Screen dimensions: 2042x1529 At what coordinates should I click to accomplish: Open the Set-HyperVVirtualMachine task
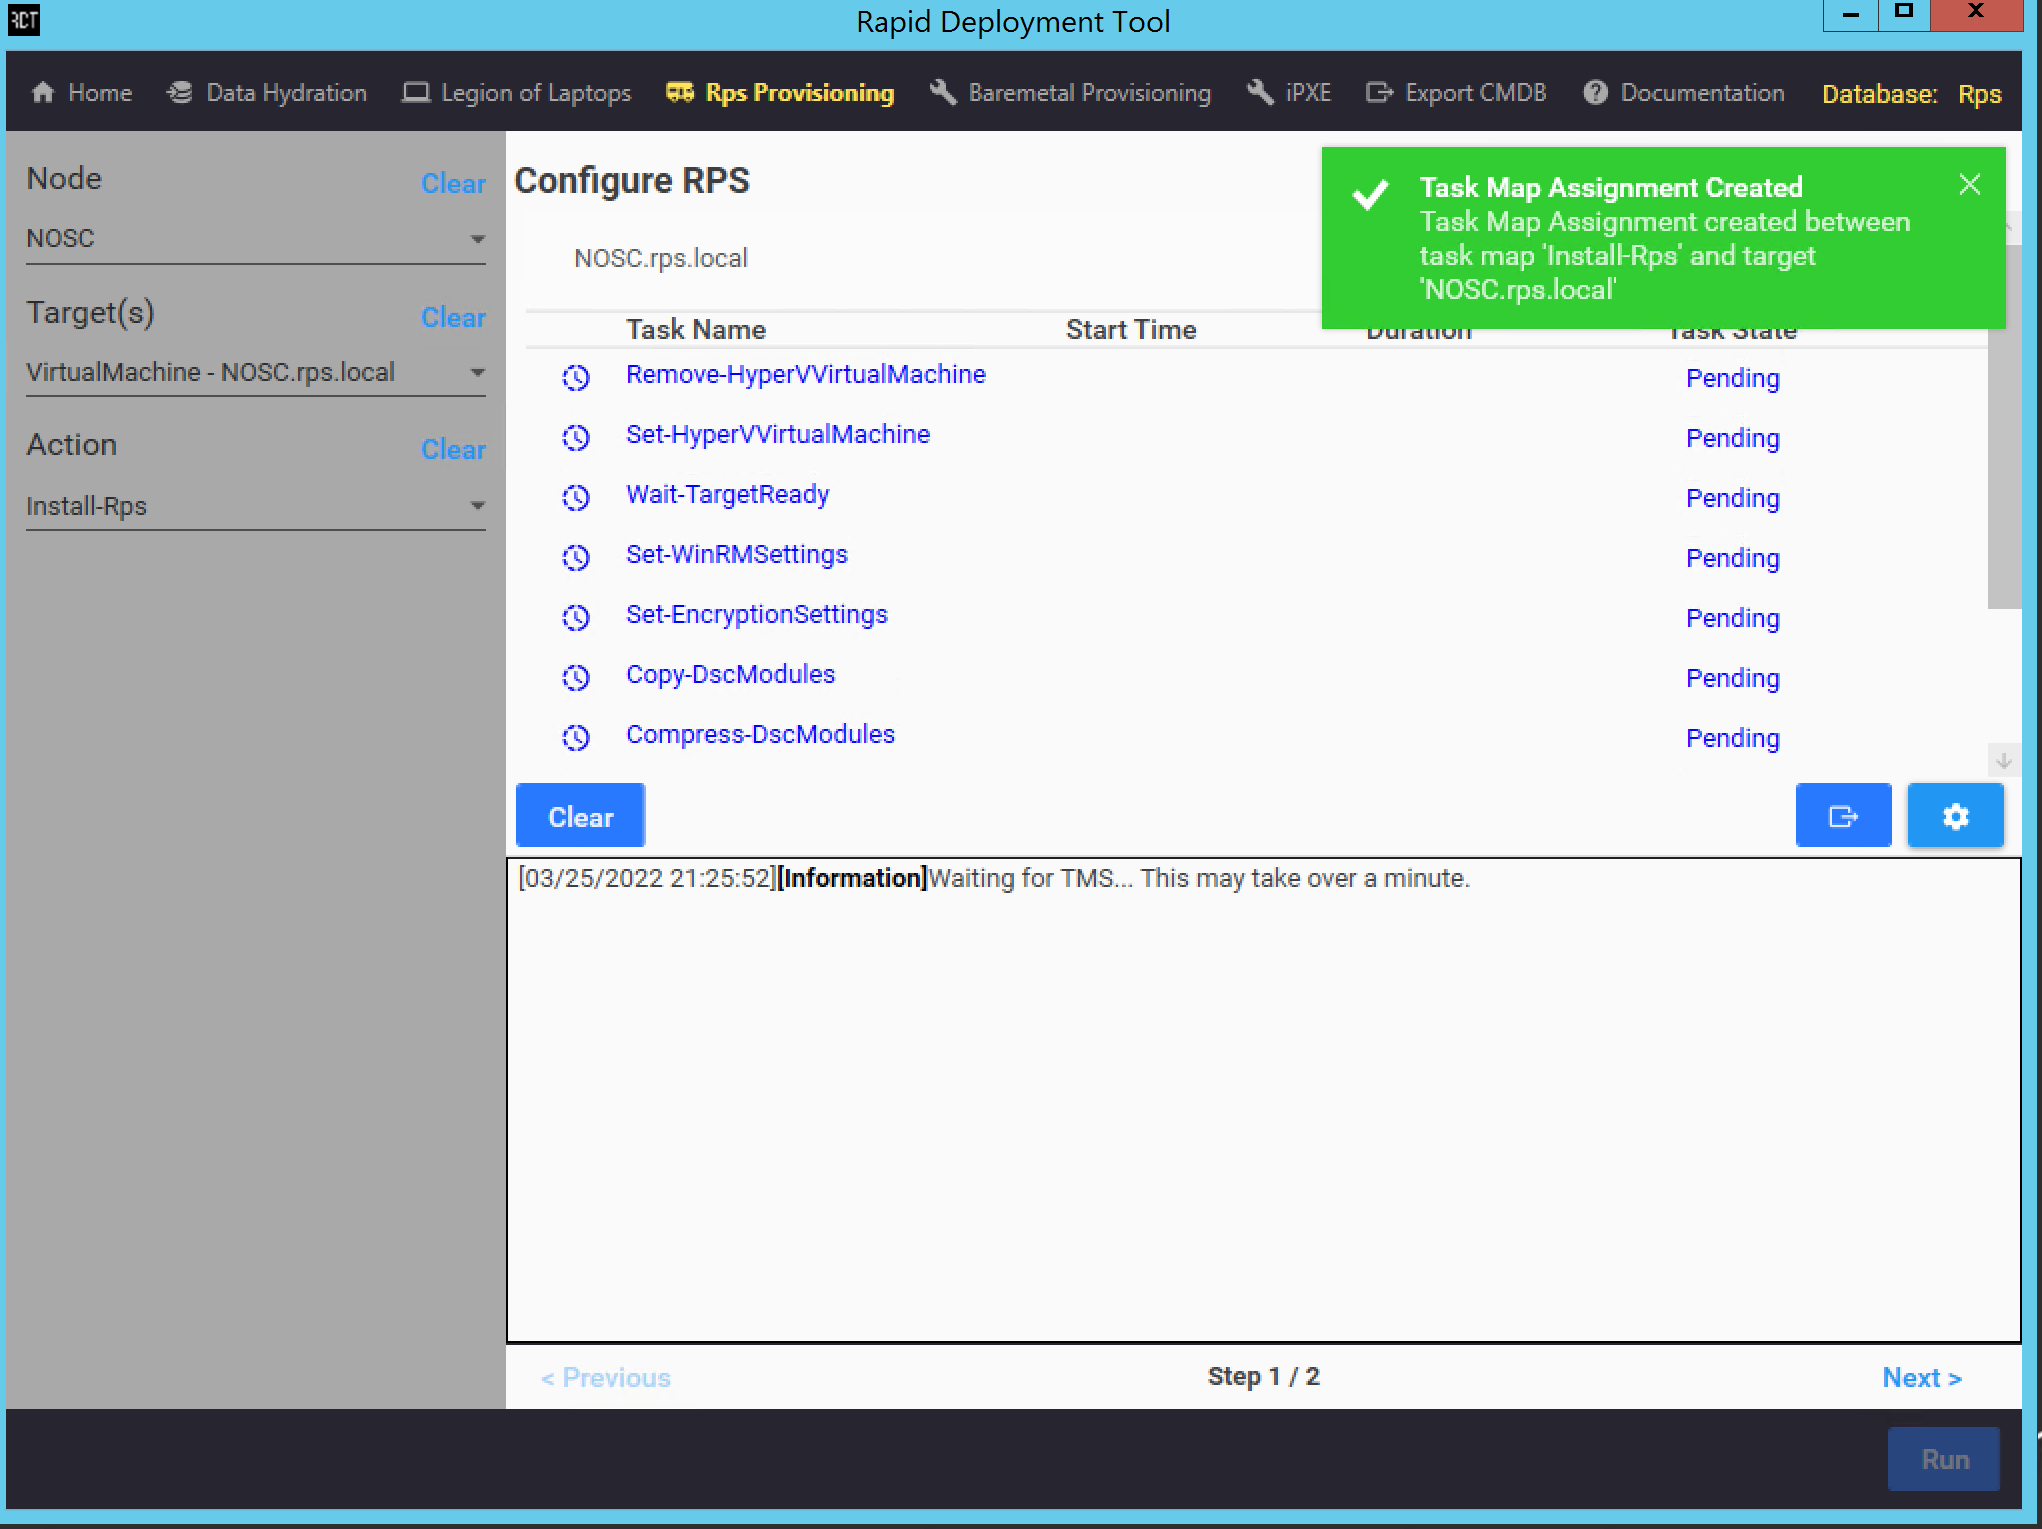click(x=778, y=434)
